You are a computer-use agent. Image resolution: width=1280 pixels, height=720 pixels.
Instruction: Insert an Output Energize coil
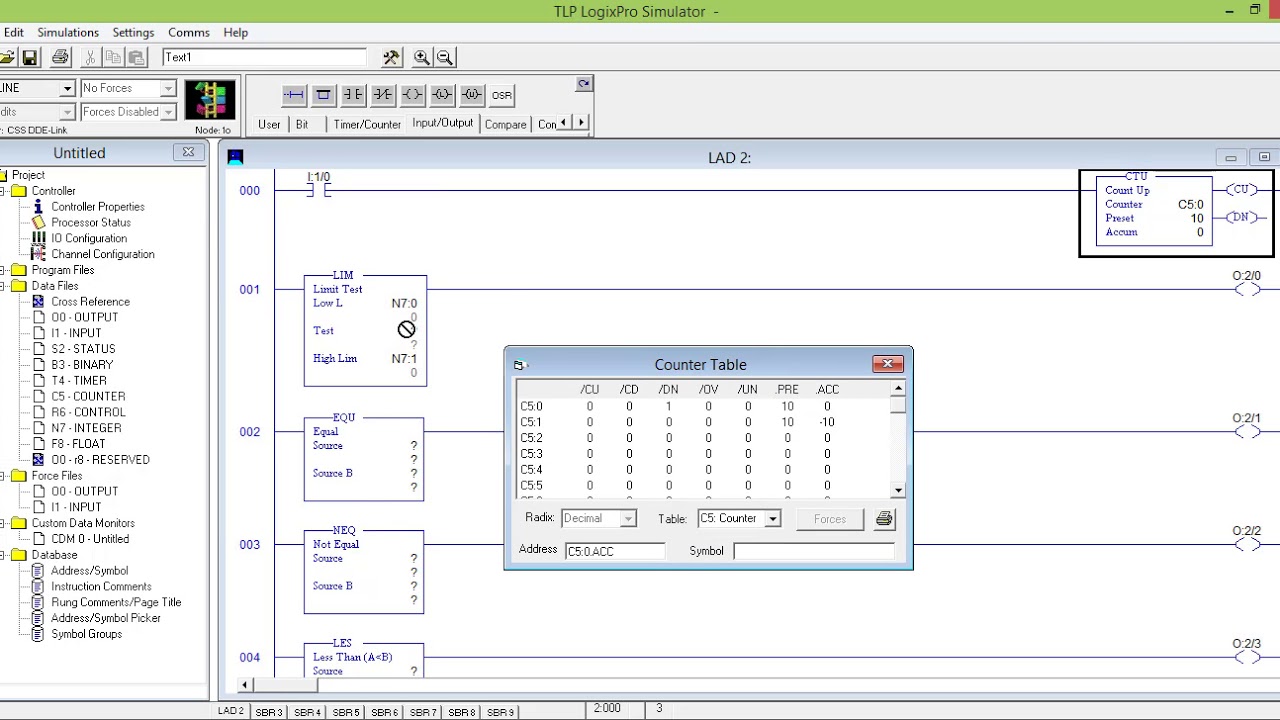(412, 95)
